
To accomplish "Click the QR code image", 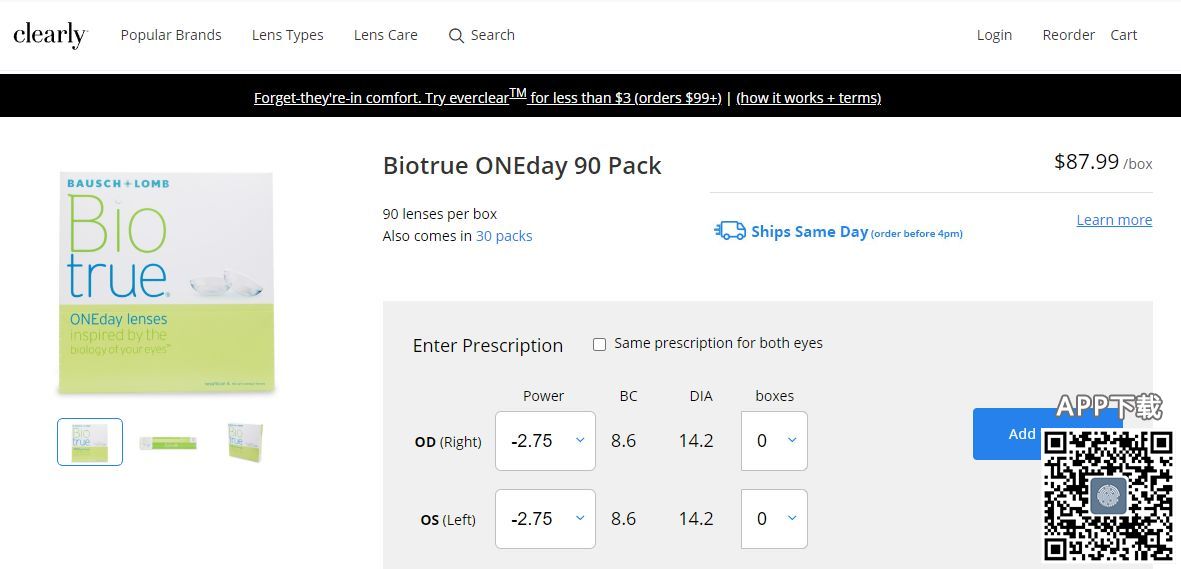I will [x=1107, y=495].
